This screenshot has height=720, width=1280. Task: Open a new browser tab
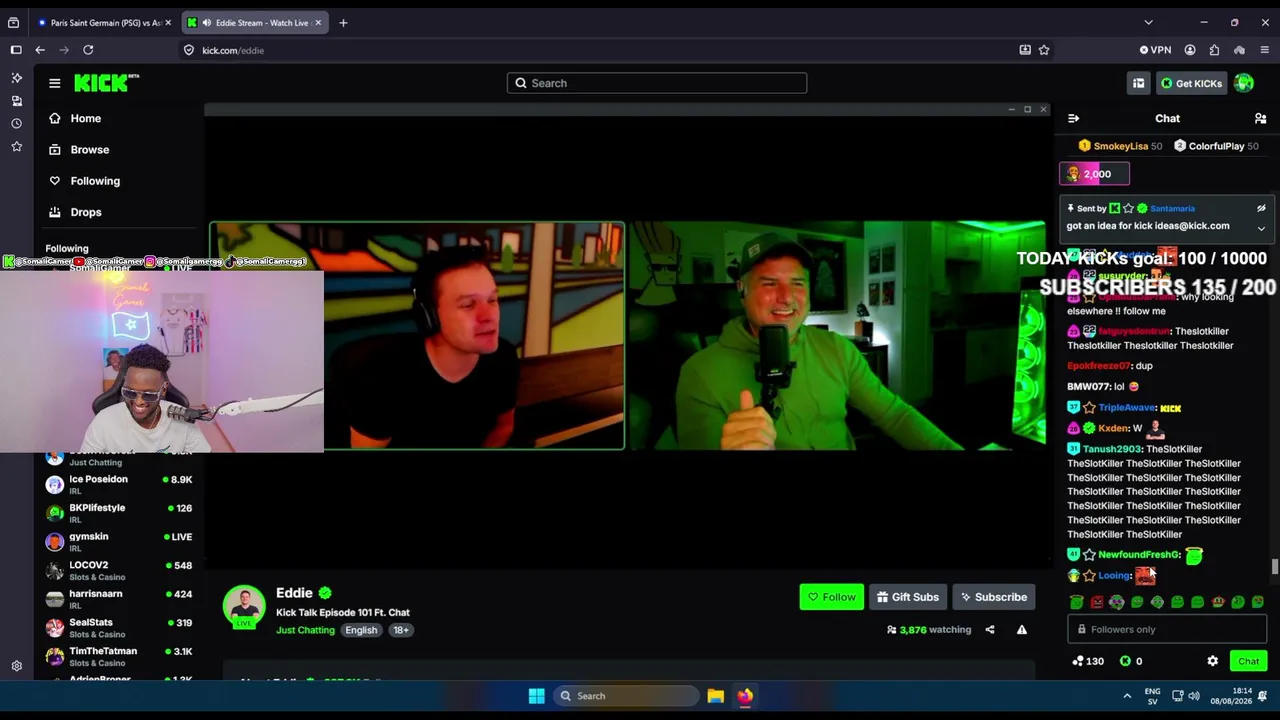(343, 22)
